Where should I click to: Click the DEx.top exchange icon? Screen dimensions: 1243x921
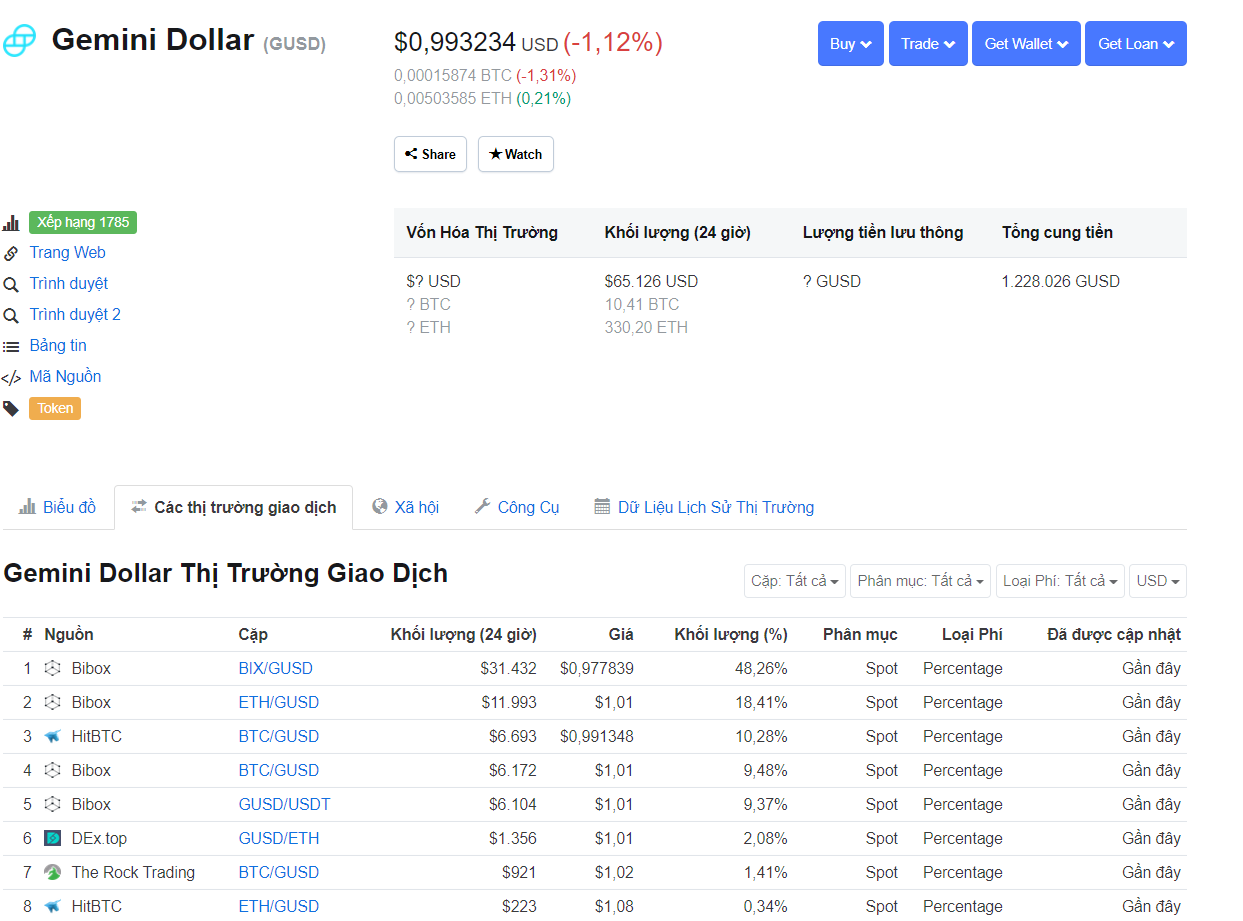click(x=53, y=838)
